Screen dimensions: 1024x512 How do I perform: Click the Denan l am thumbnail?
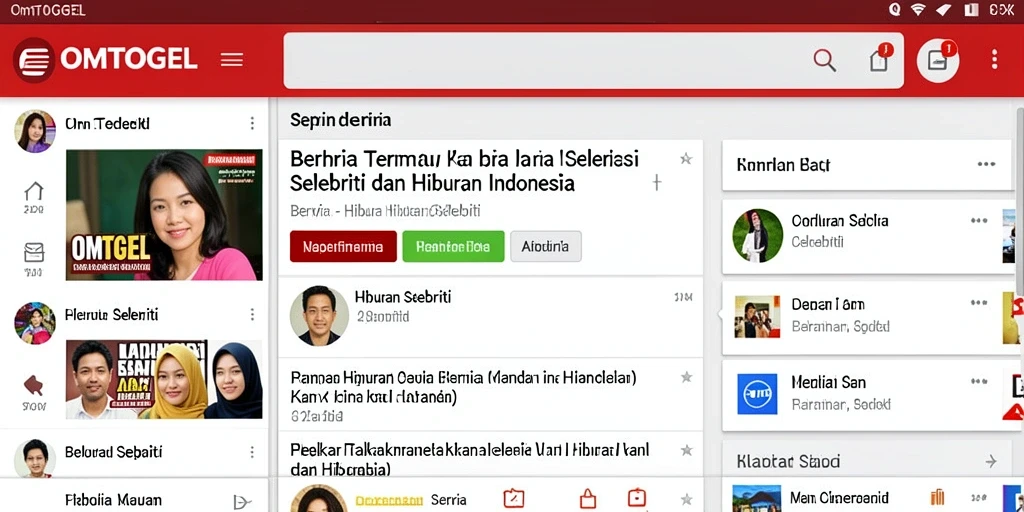point(757,317)
